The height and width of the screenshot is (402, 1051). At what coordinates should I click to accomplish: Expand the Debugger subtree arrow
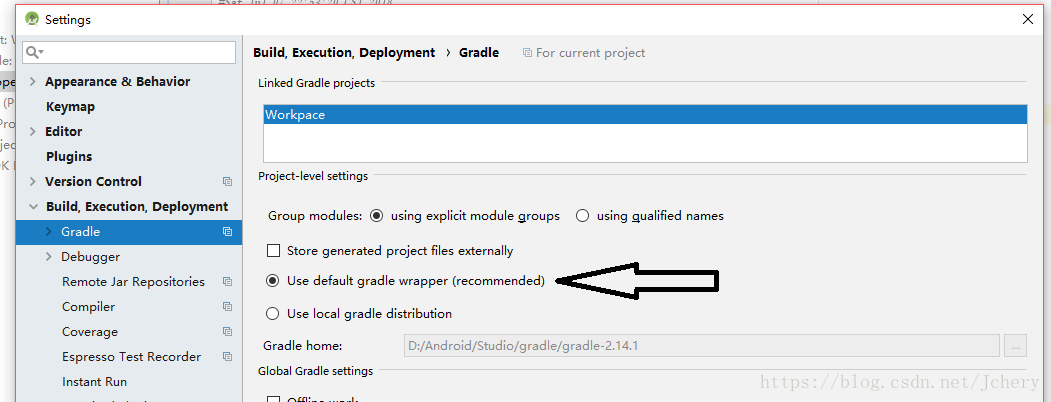[x=49, y=257]
